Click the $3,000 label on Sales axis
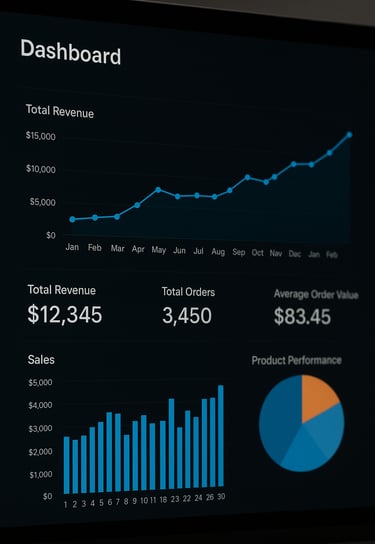 pos(40,428)
